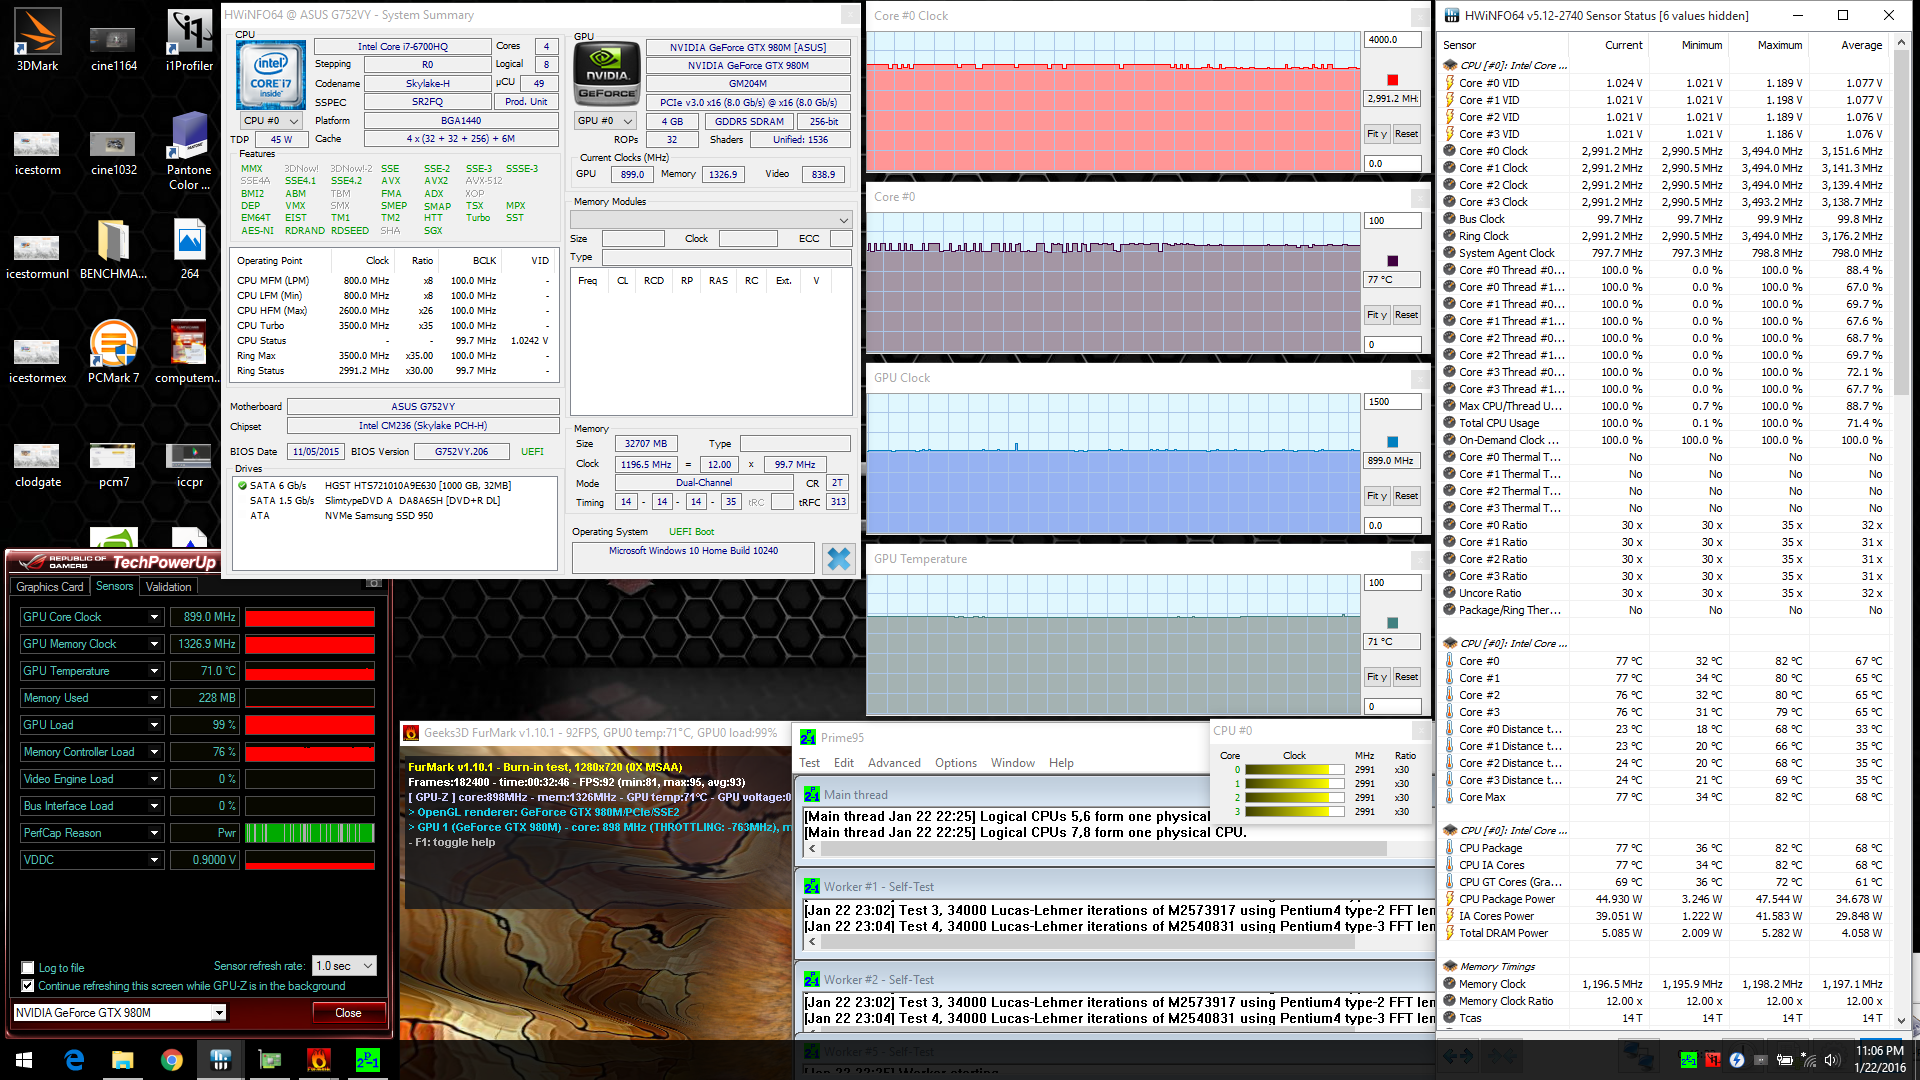1920x1080 pixels.
Task: Open the Prime95 Advanced menu
Action: 893,763
